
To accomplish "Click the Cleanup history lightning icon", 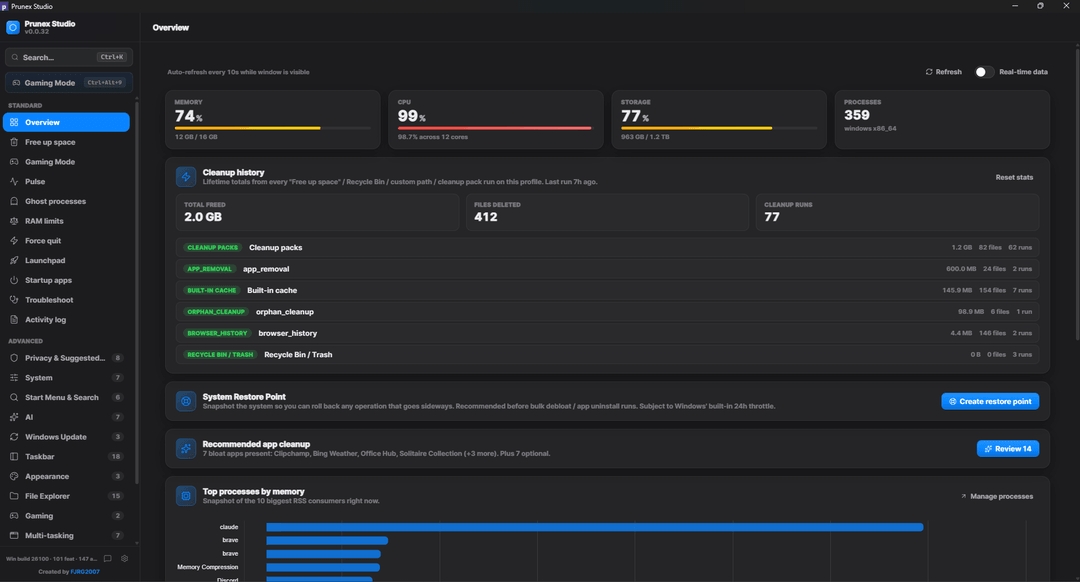I will pos(186,177).
